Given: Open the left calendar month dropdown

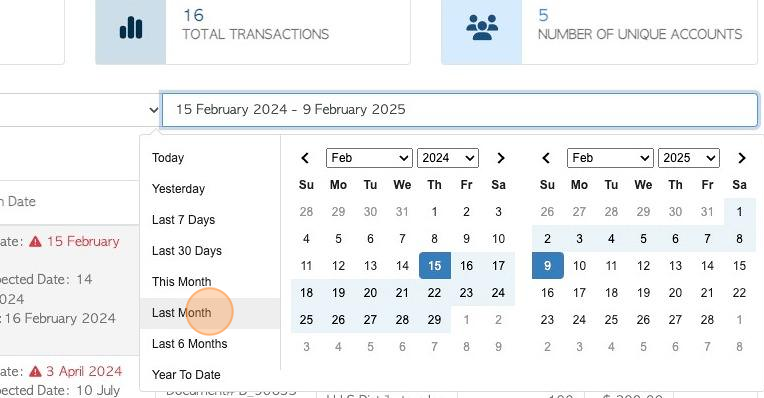Looking at the screenshot, I should pyautogui.click(x=369, y=158).
